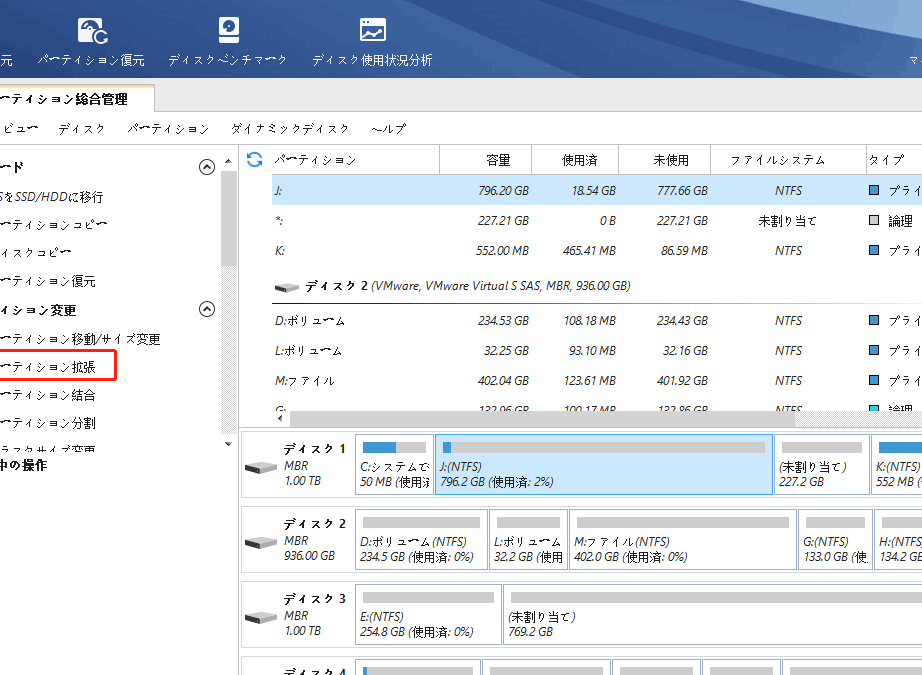Click the ディスク 1 drive icon in disk map
The width and height of the screenshot is (922, 675).
(x=260, y=467)
